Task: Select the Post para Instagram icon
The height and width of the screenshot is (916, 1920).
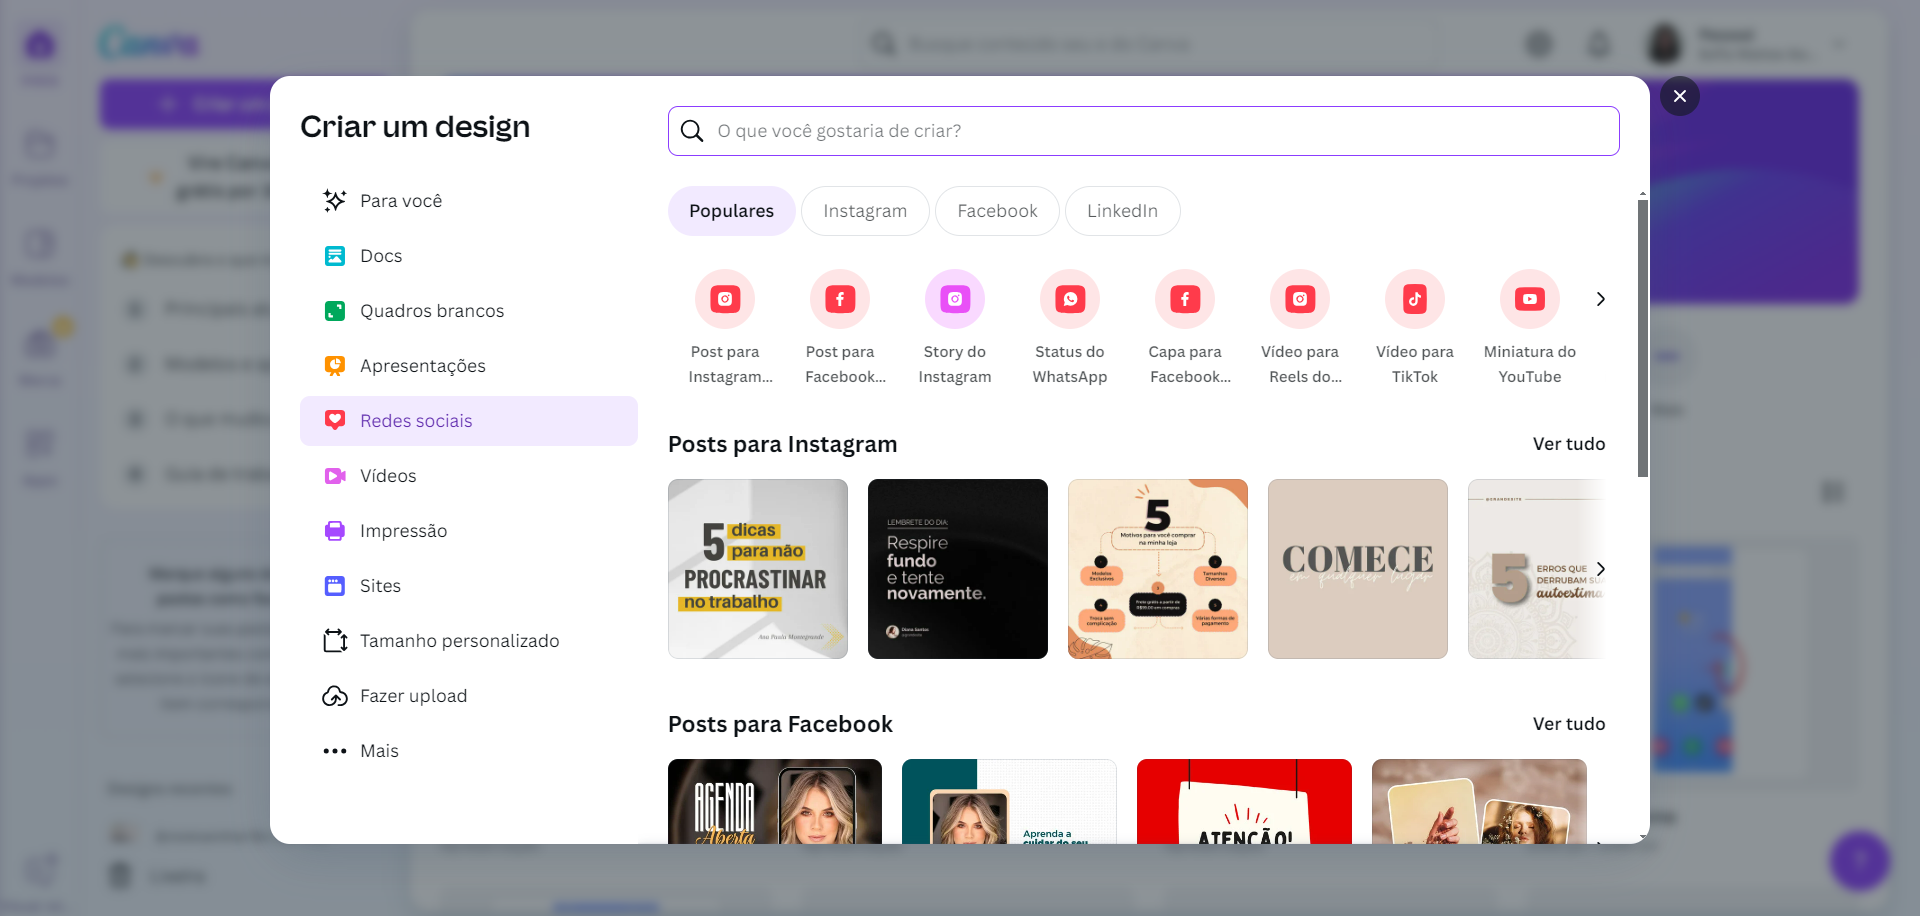Action: coord(724,298)
